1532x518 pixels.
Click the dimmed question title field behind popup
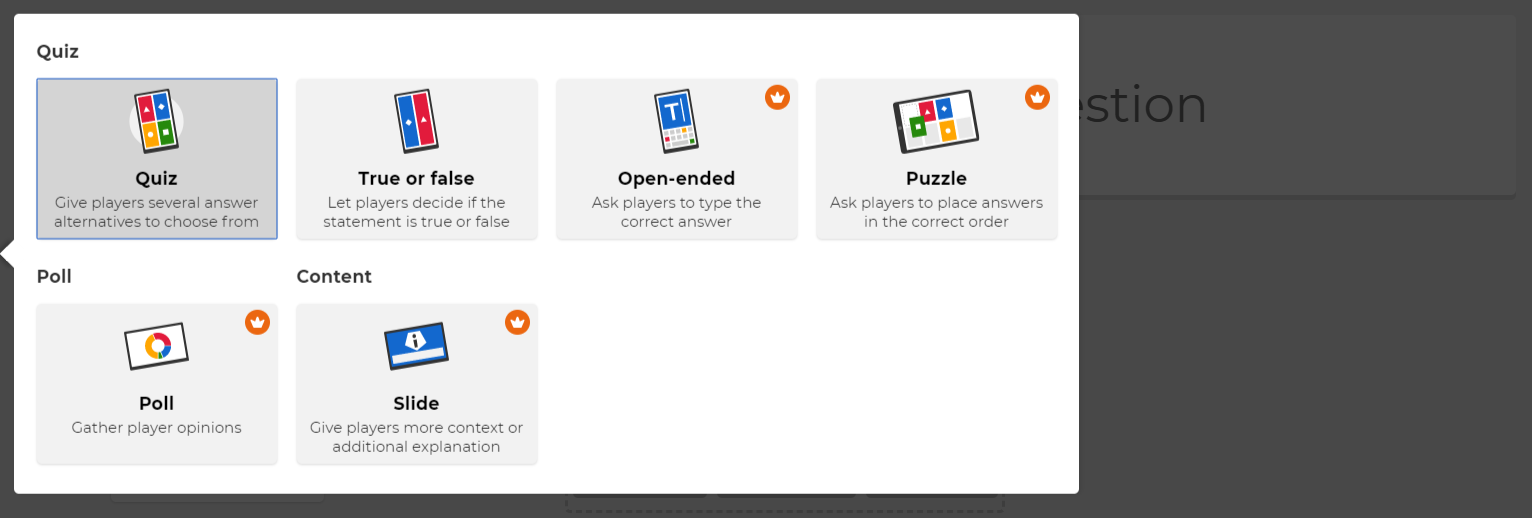(1295, 104)
